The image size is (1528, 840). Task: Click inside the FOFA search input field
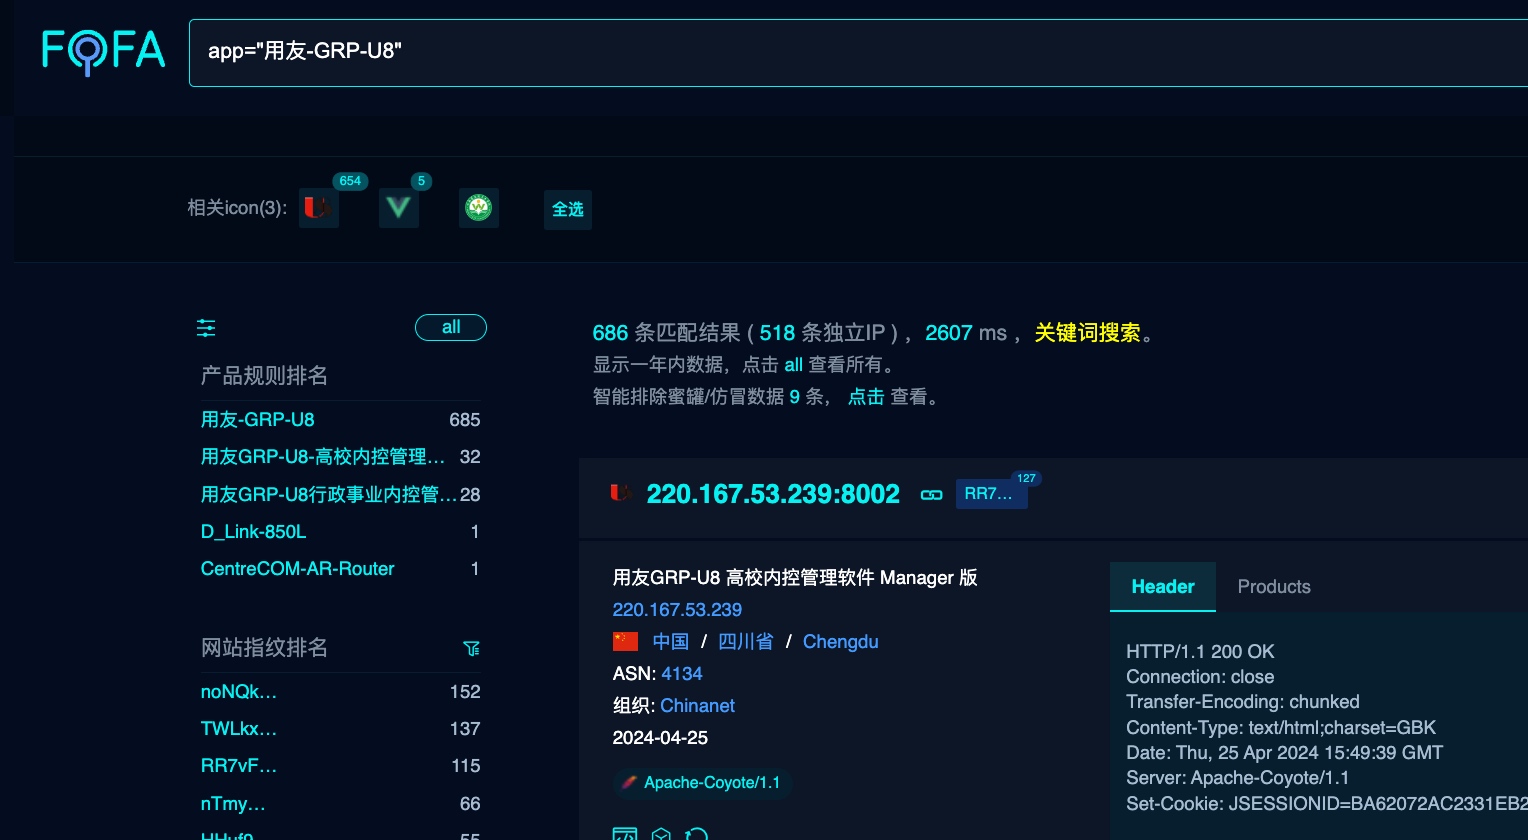point(700,52)
